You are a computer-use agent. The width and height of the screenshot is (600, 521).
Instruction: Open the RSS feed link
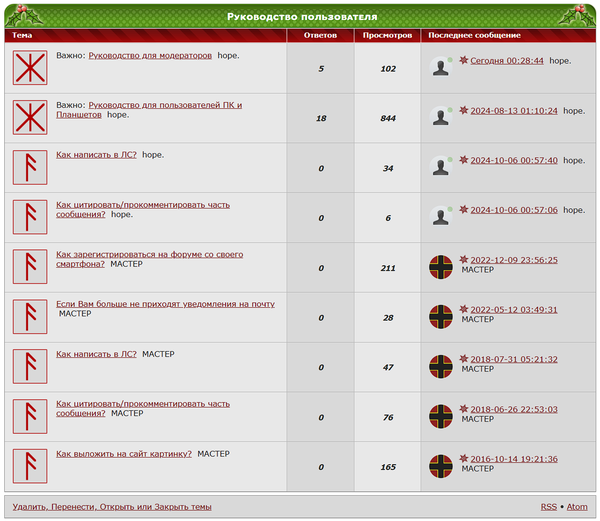[548, 507]
